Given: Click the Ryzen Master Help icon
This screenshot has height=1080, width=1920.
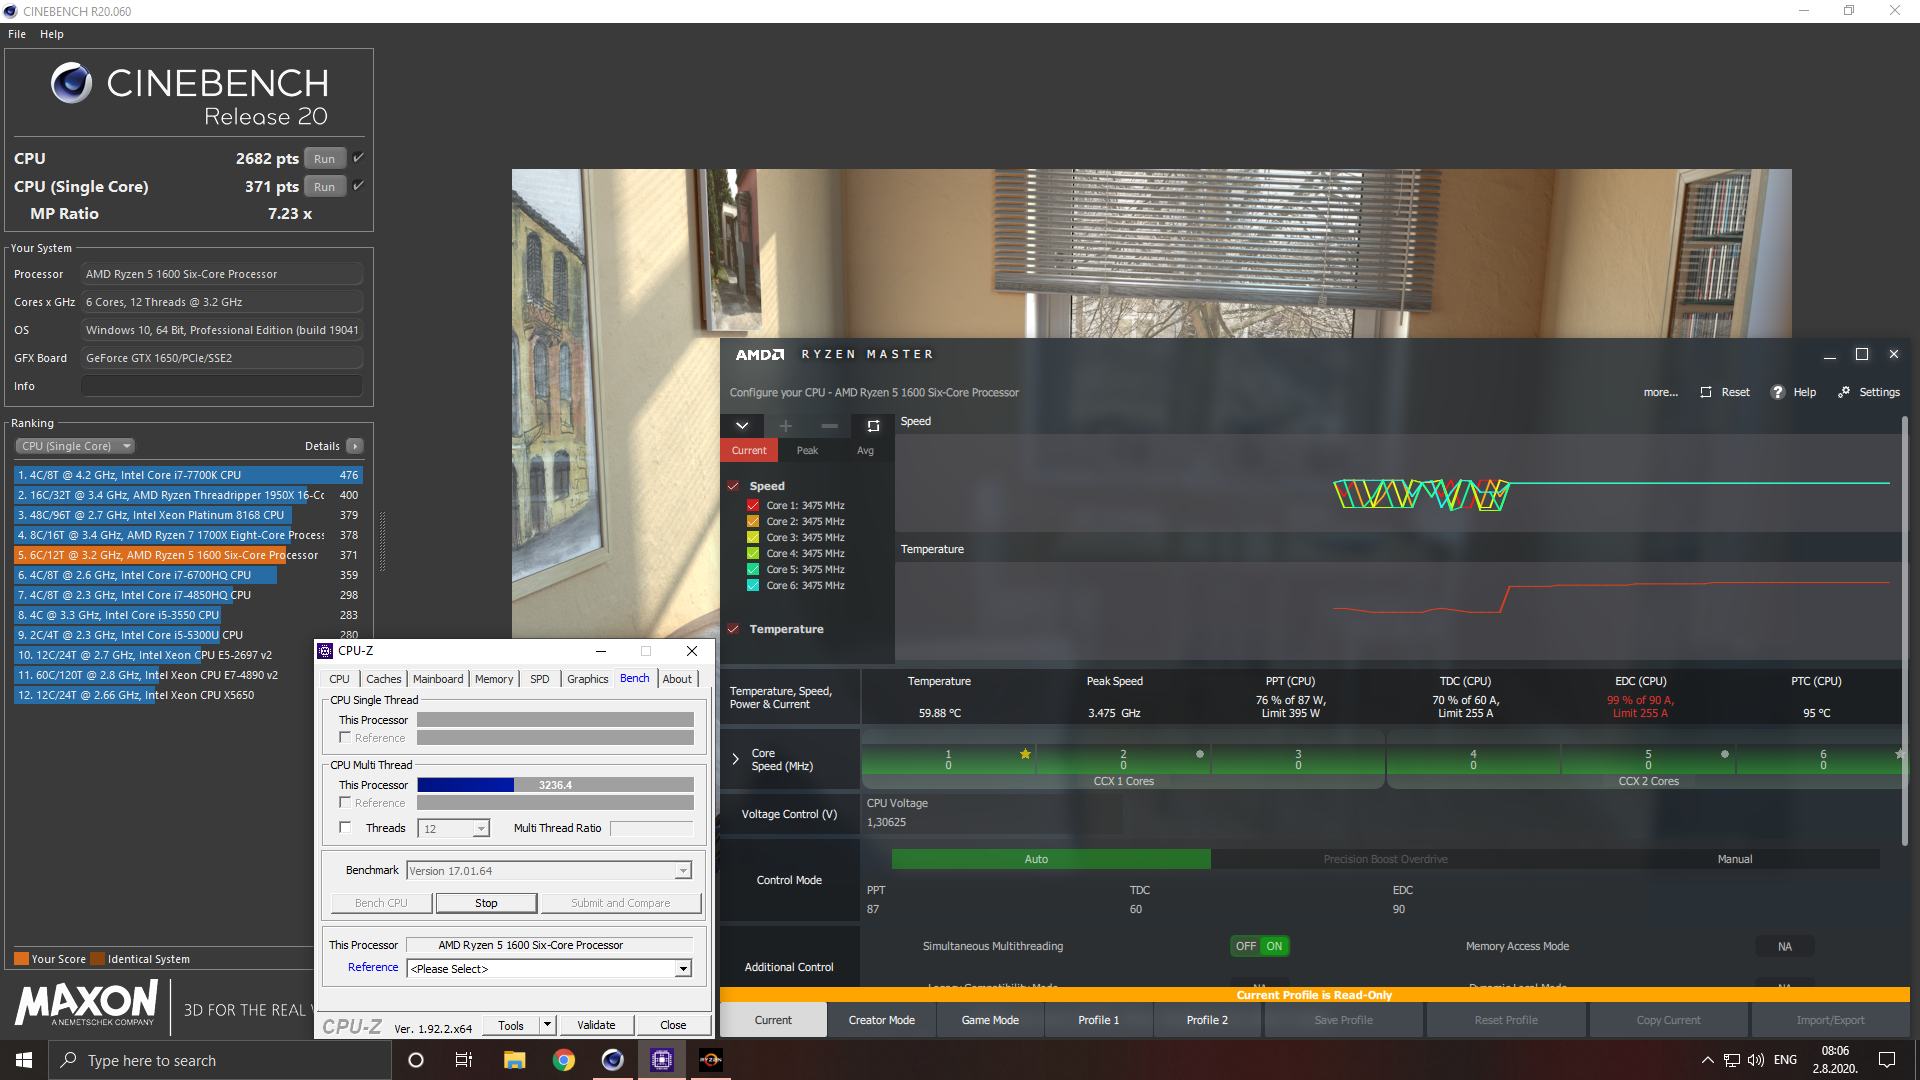Looking at the screenshot, I should point(1778,390).
